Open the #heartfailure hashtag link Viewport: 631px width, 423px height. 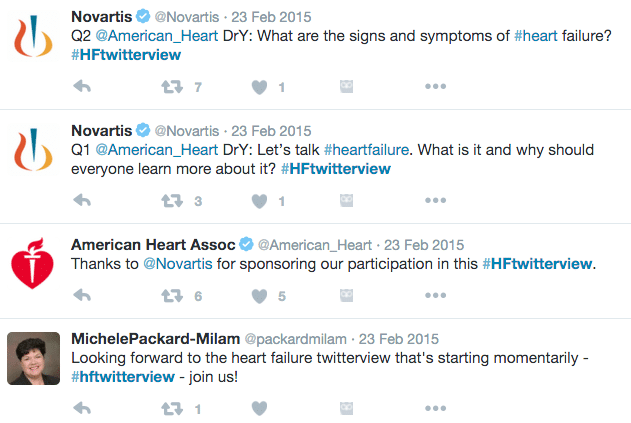pos(366,150)
